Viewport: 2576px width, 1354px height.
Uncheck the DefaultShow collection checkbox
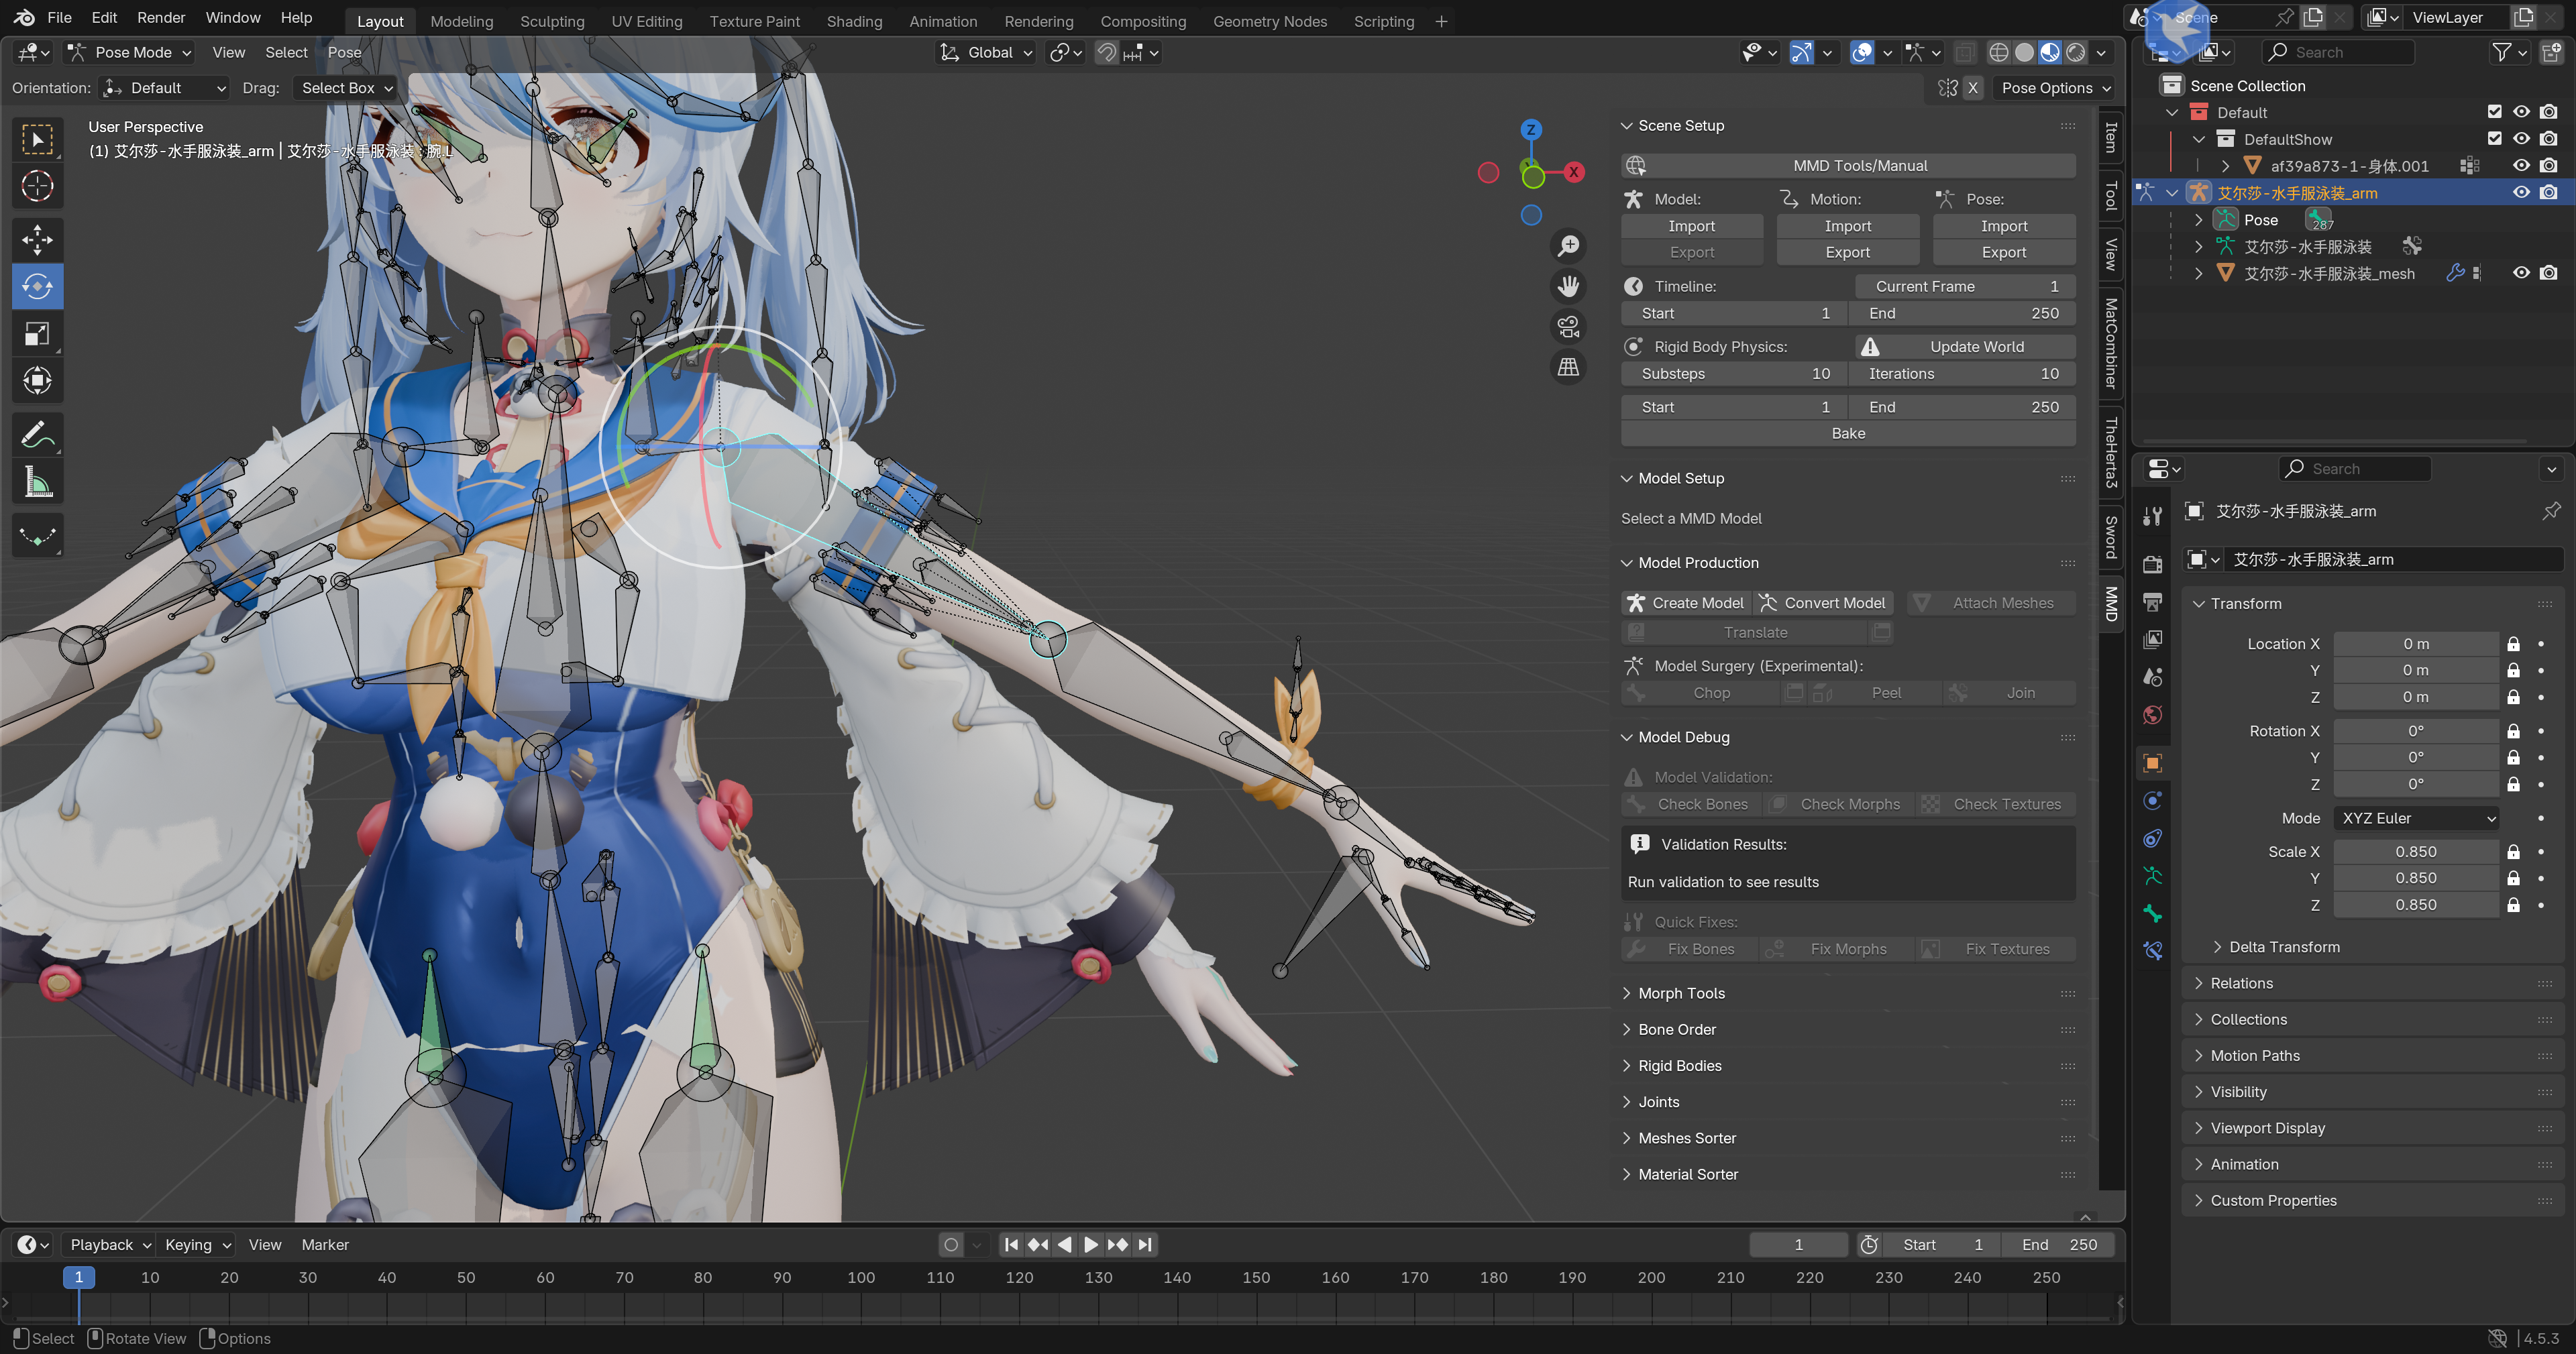pos(2494,139)
